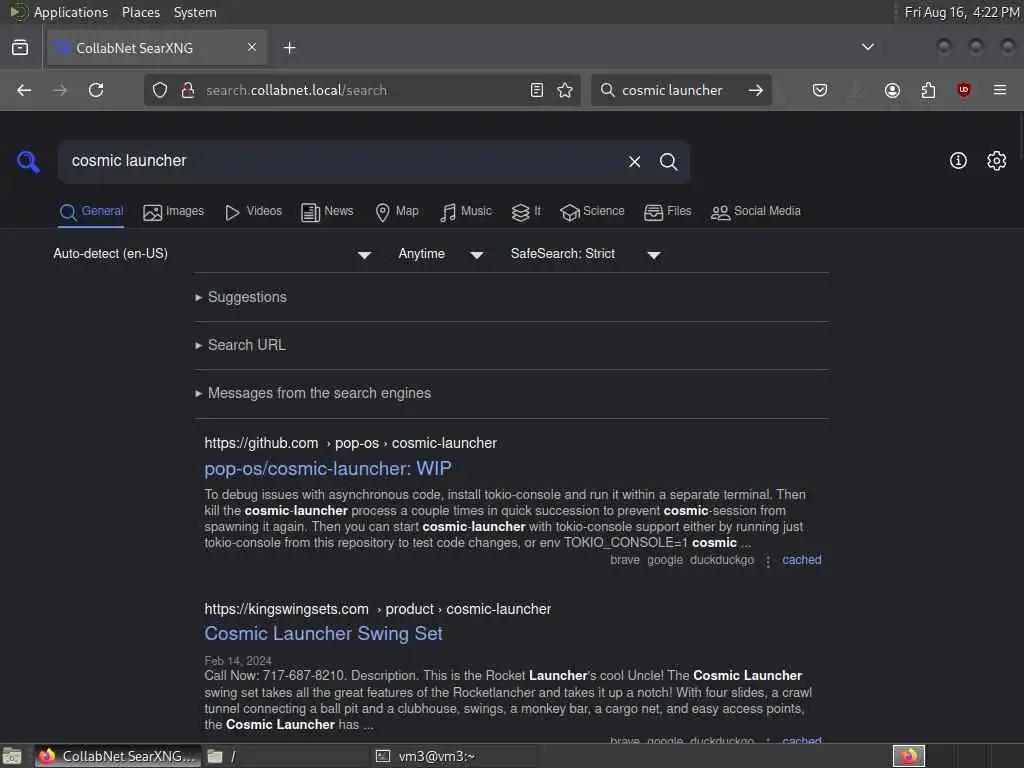Screen dimensions: 1024x768
Task: Open Firefox account icon
Action: (892, 90)
